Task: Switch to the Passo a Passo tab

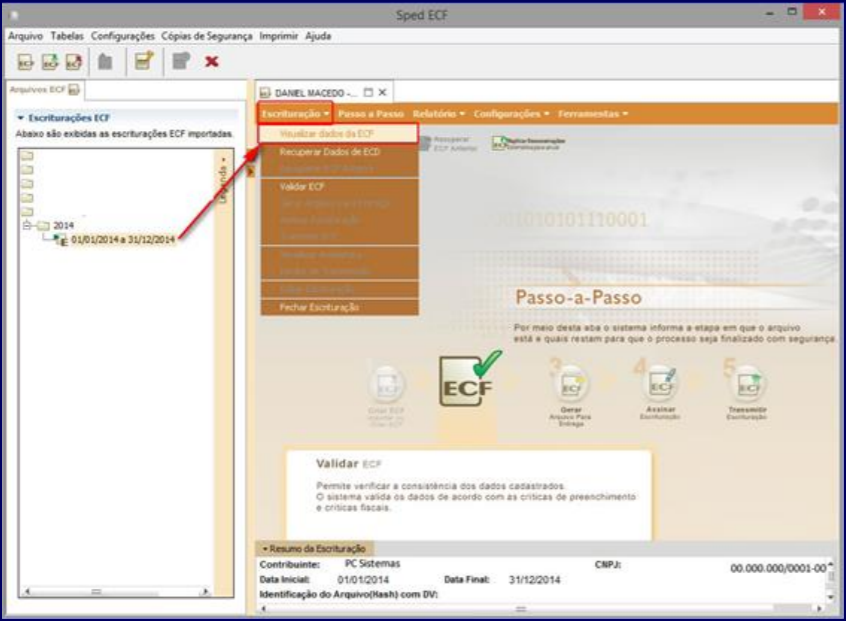Action: 371,114
